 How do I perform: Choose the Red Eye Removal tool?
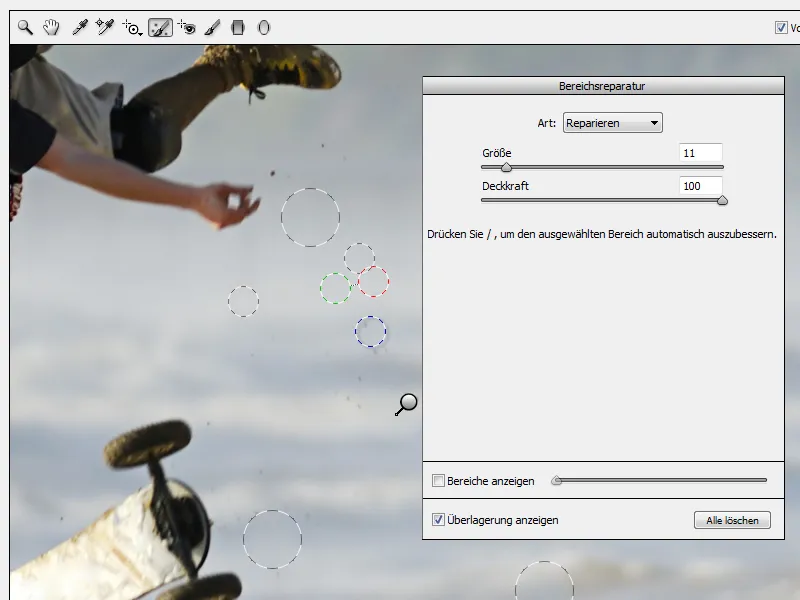point(187,28)
